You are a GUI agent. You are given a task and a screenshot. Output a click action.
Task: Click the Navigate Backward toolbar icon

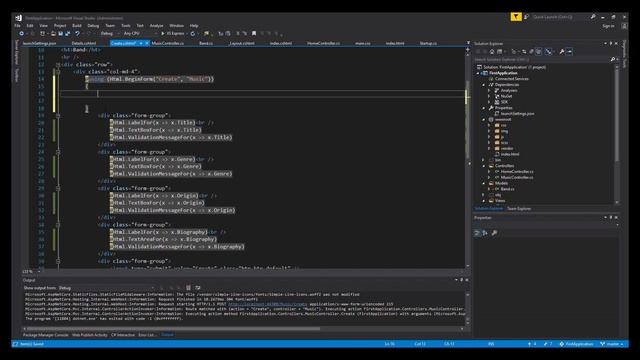coord(22,33)
